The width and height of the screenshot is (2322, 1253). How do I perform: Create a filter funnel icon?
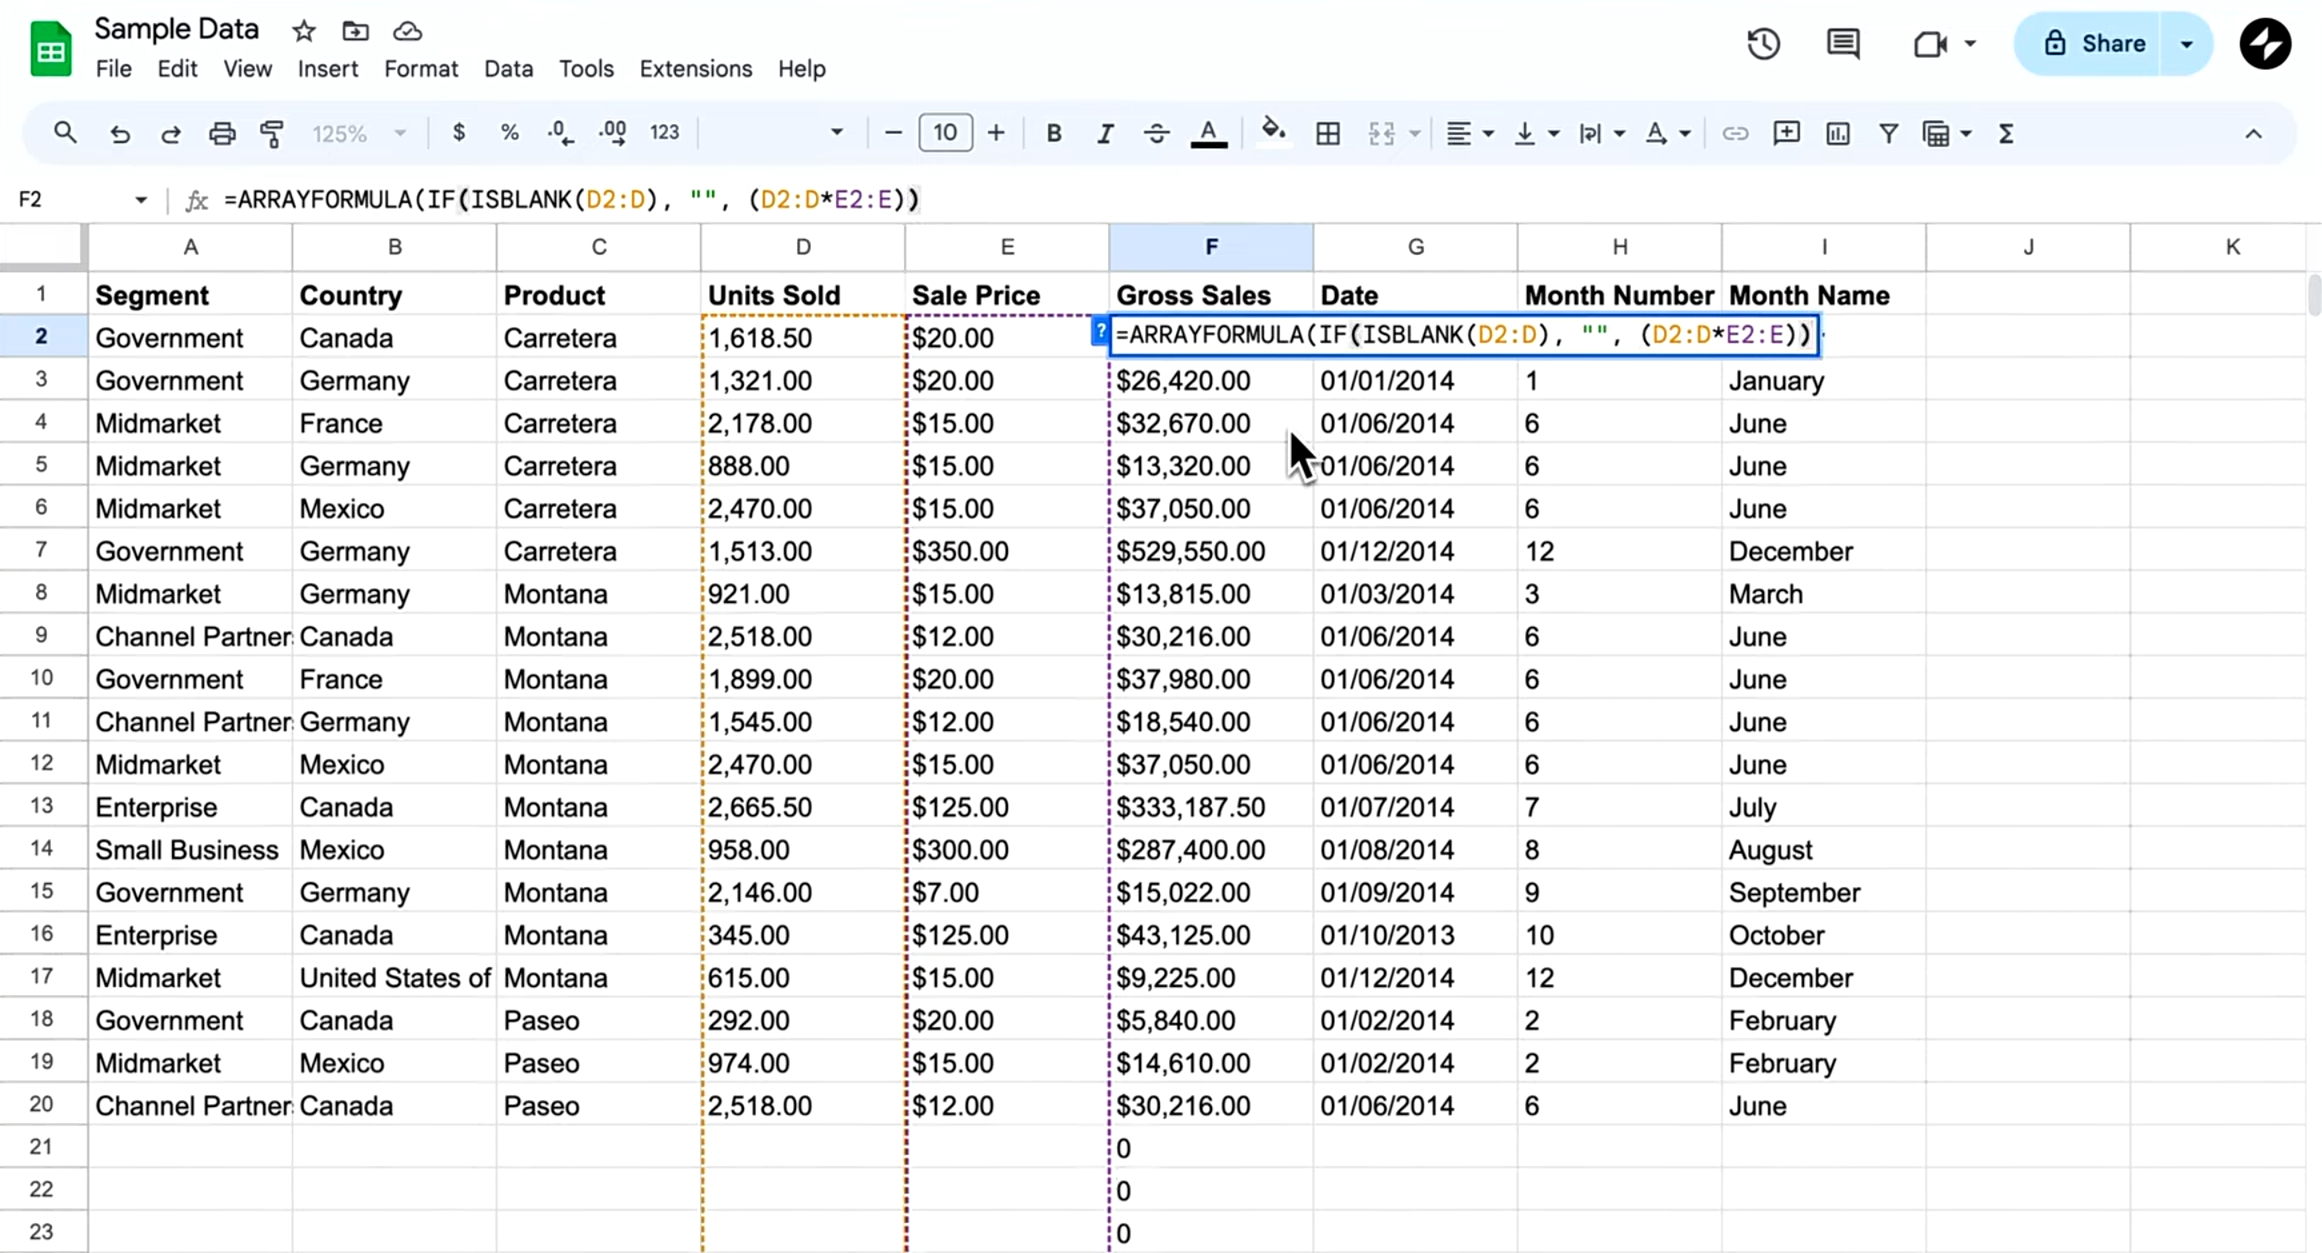click(1889, 133)
